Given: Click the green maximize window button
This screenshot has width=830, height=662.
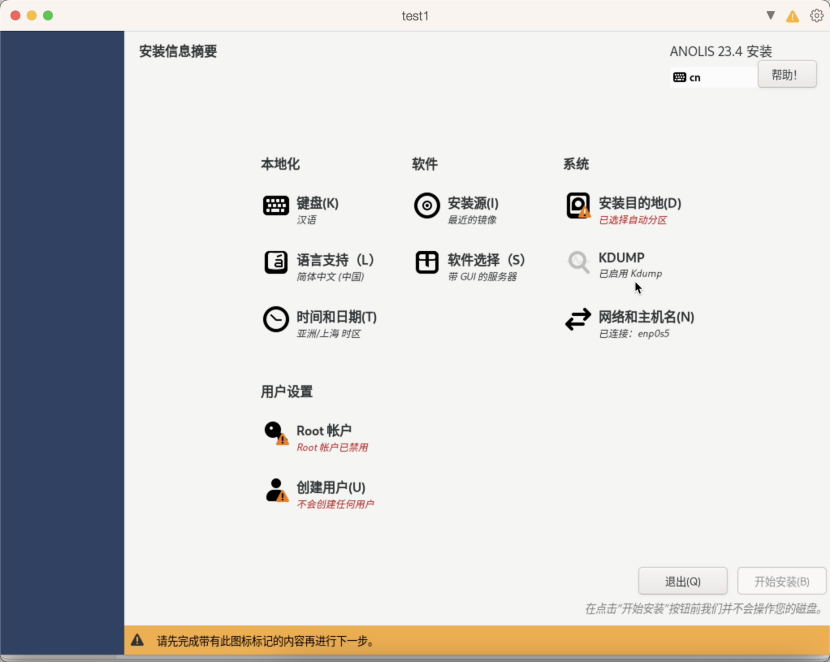Looking at the screenshot, I should pos(48,15).
